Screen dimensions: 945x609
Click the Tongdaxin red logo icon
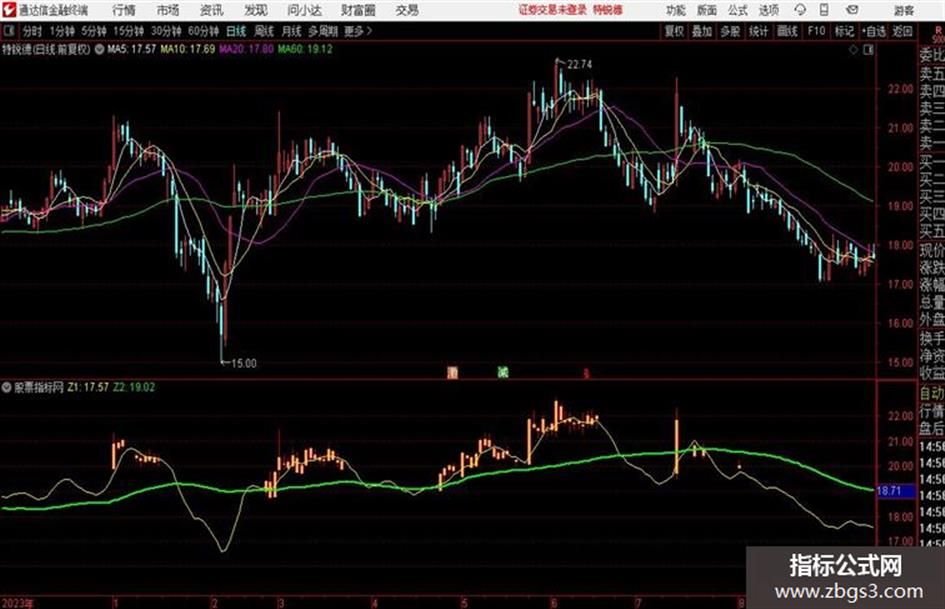(9, 10)
